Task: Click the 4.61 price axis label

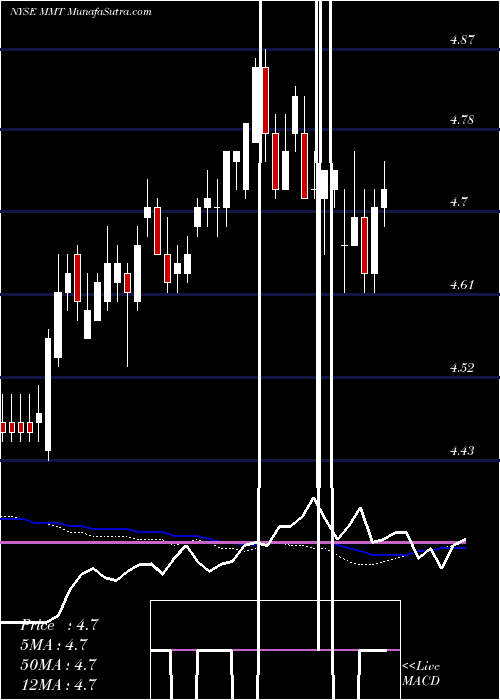Action: pos(462,285)
